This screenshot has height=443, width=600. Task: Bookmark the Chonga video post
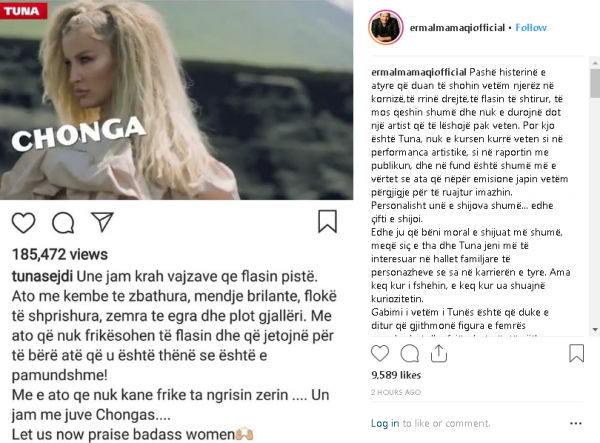coord(328,222)
